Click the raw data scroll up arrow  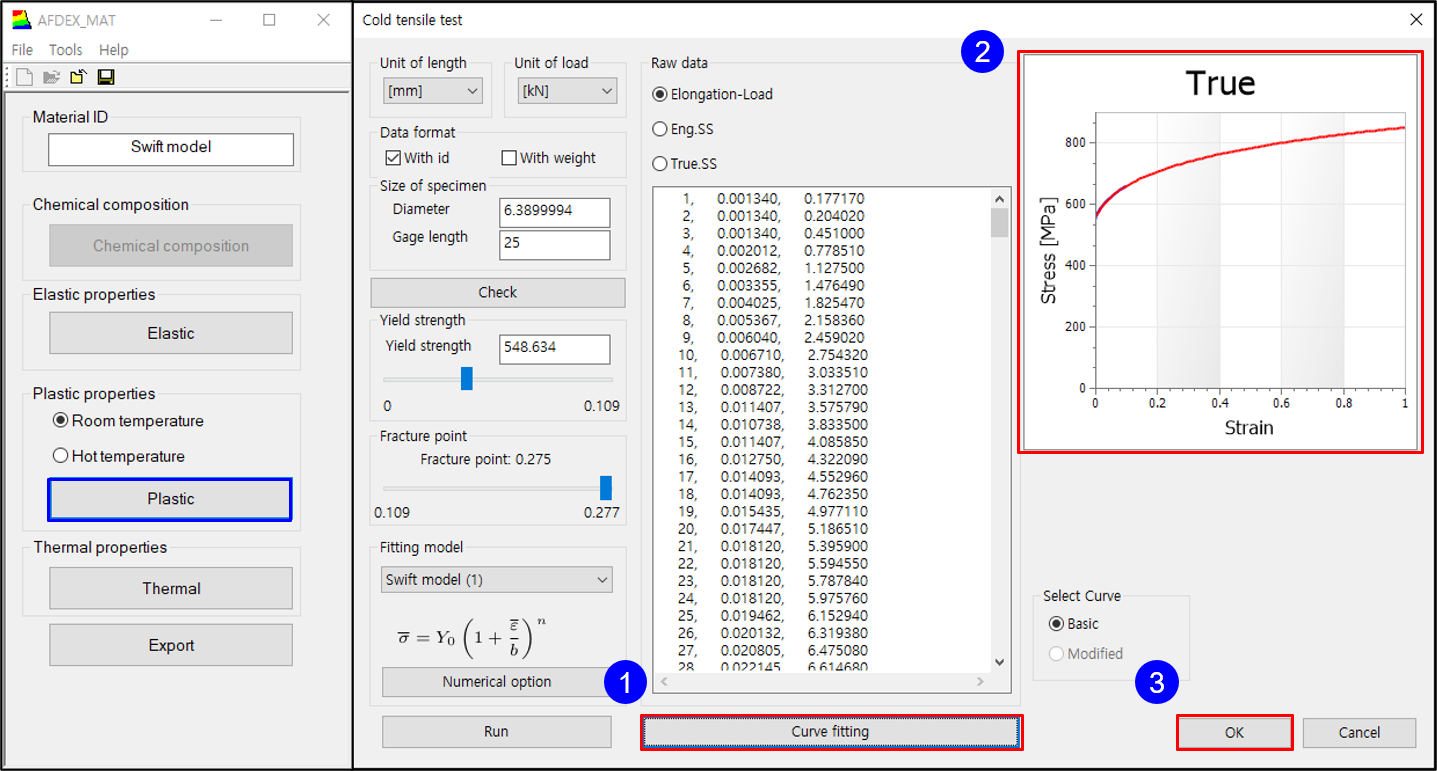click(999, 198)
